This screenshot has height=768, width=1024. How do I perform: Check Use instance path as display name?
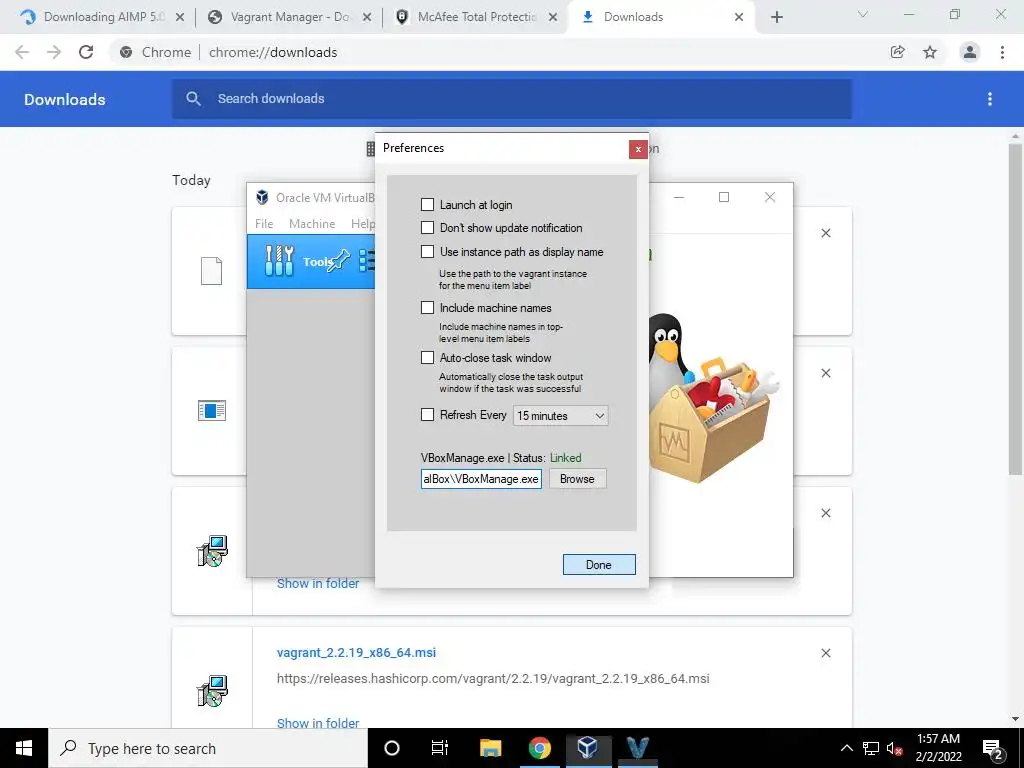pyautogui.click(x=427, y=251)
